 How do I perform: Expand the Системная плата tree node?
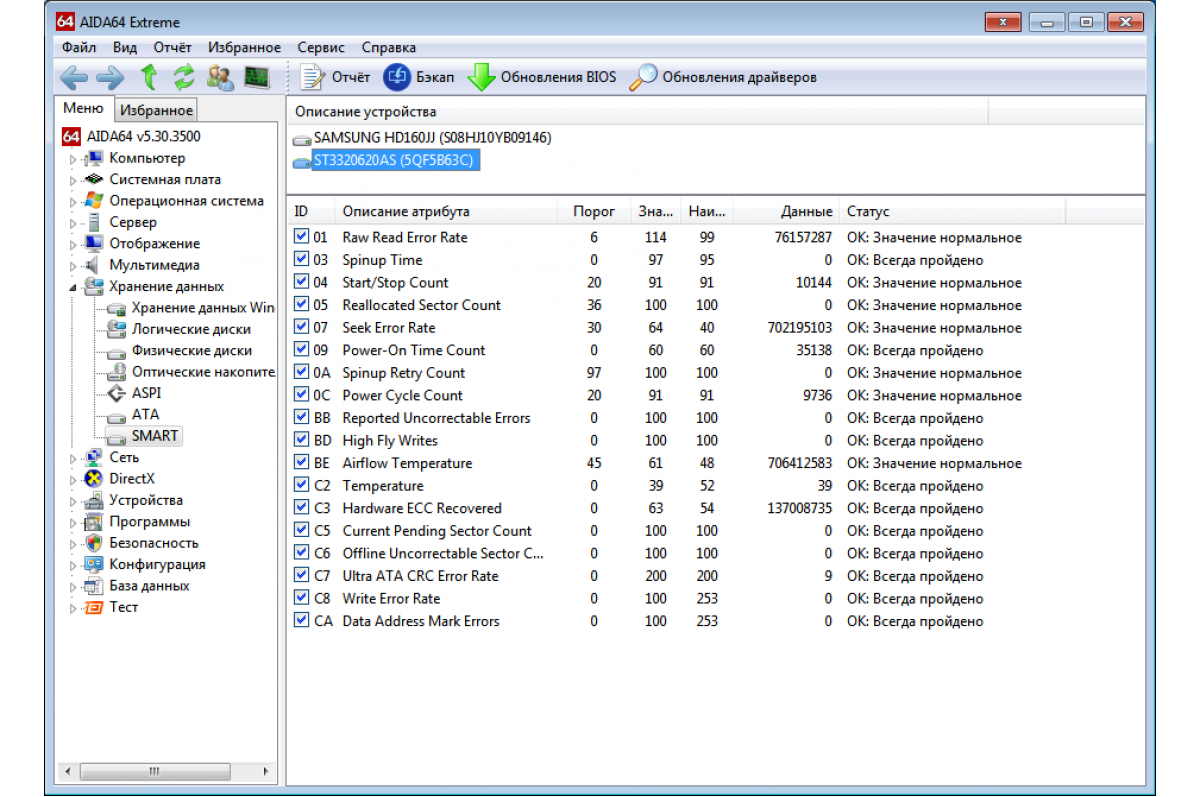tap(72, 180)
